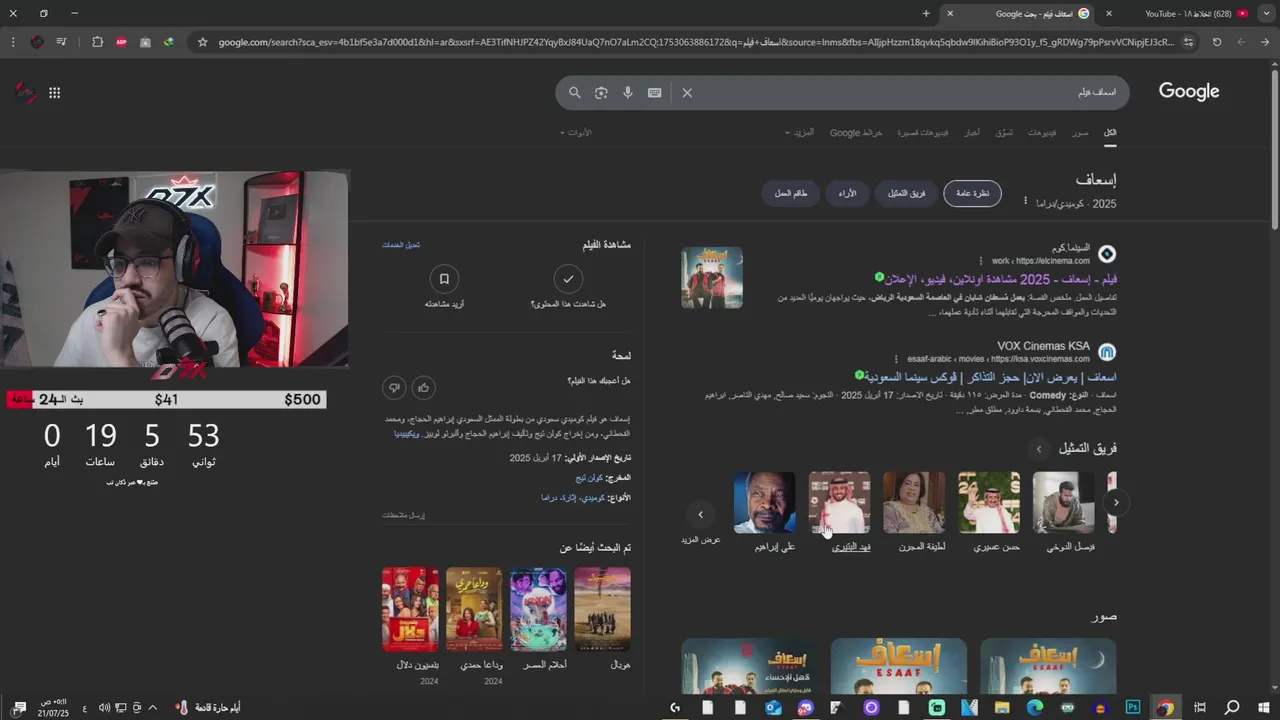This screenshot has height=720, width=1280.
Task: Open the related movie هوبال poster
Action: click(x=603, y=610)
